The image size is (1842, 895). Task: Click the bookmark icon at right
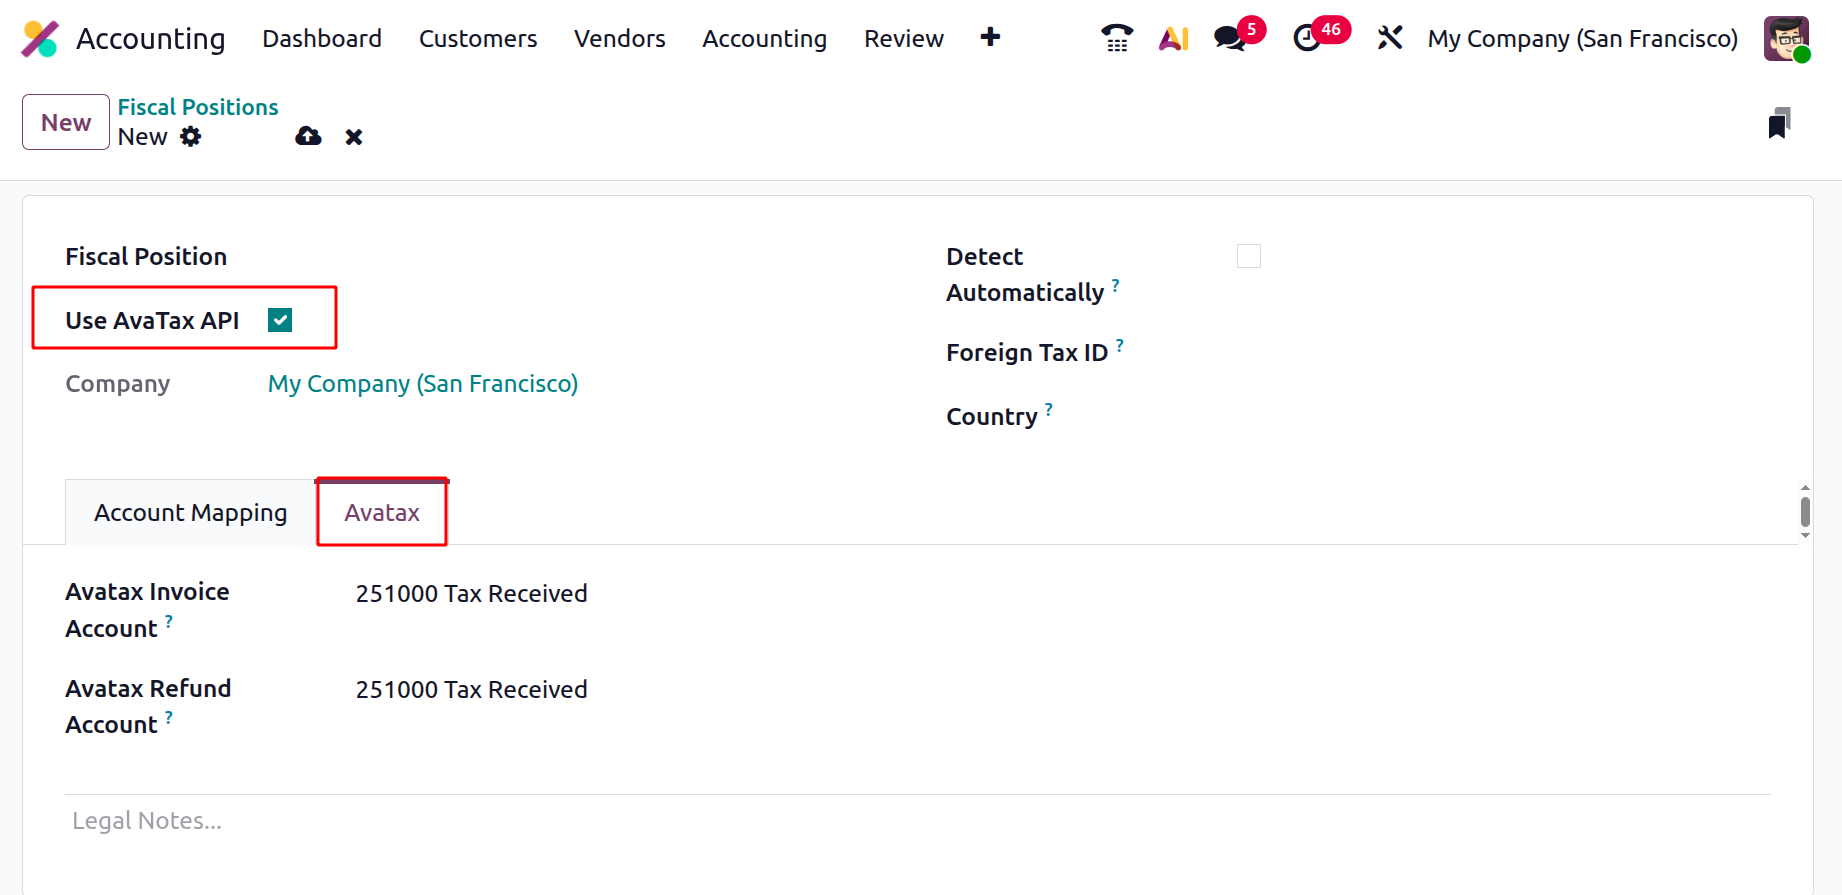(1778, 123)
